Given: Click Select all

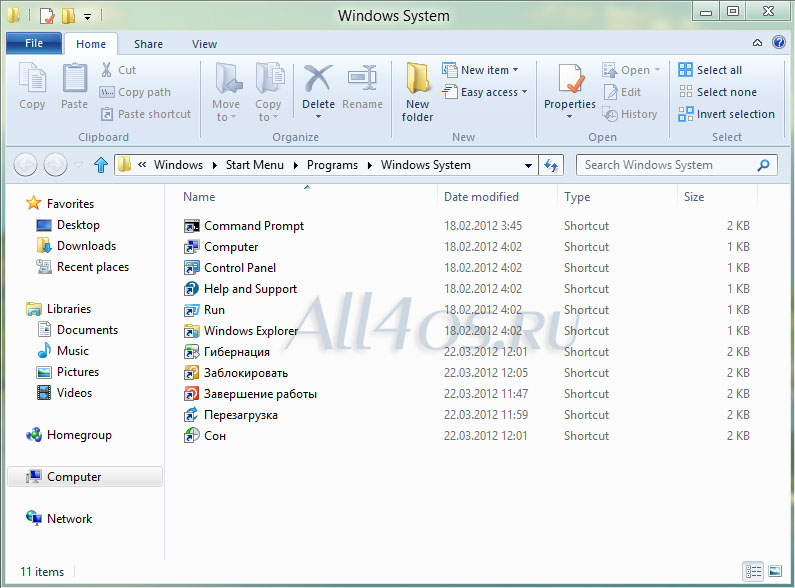Looking at the screenshot, I should 710,70.
